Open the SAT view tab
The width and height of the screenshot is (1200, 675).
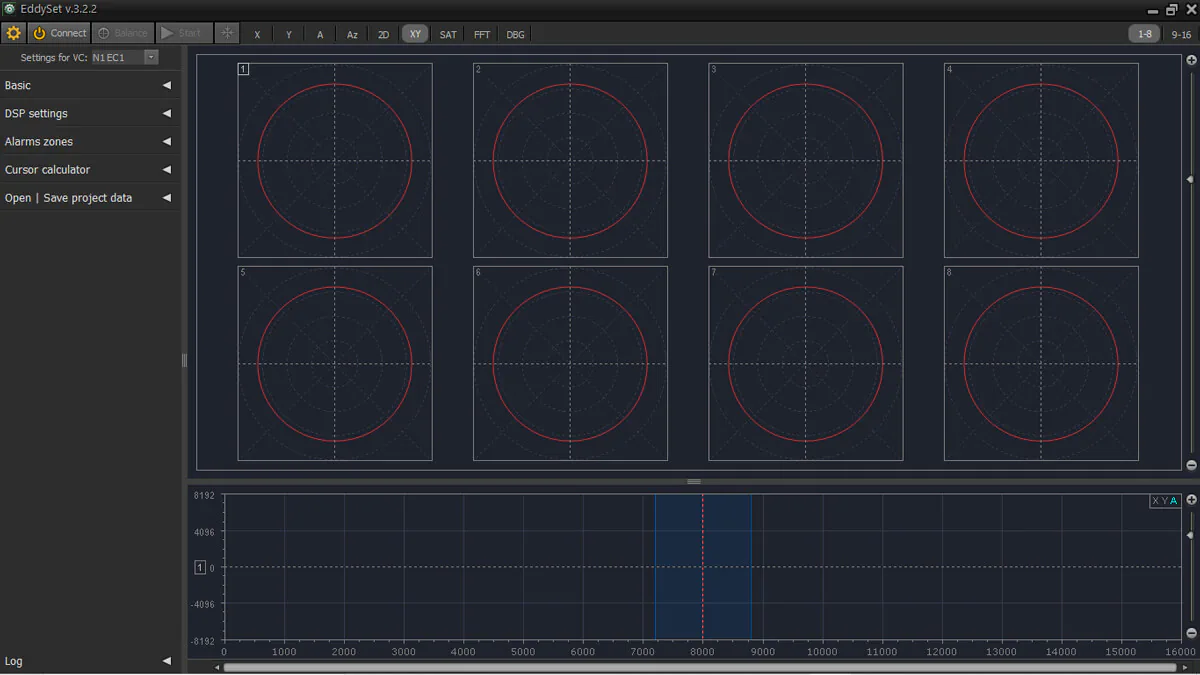tap(448, 34)
